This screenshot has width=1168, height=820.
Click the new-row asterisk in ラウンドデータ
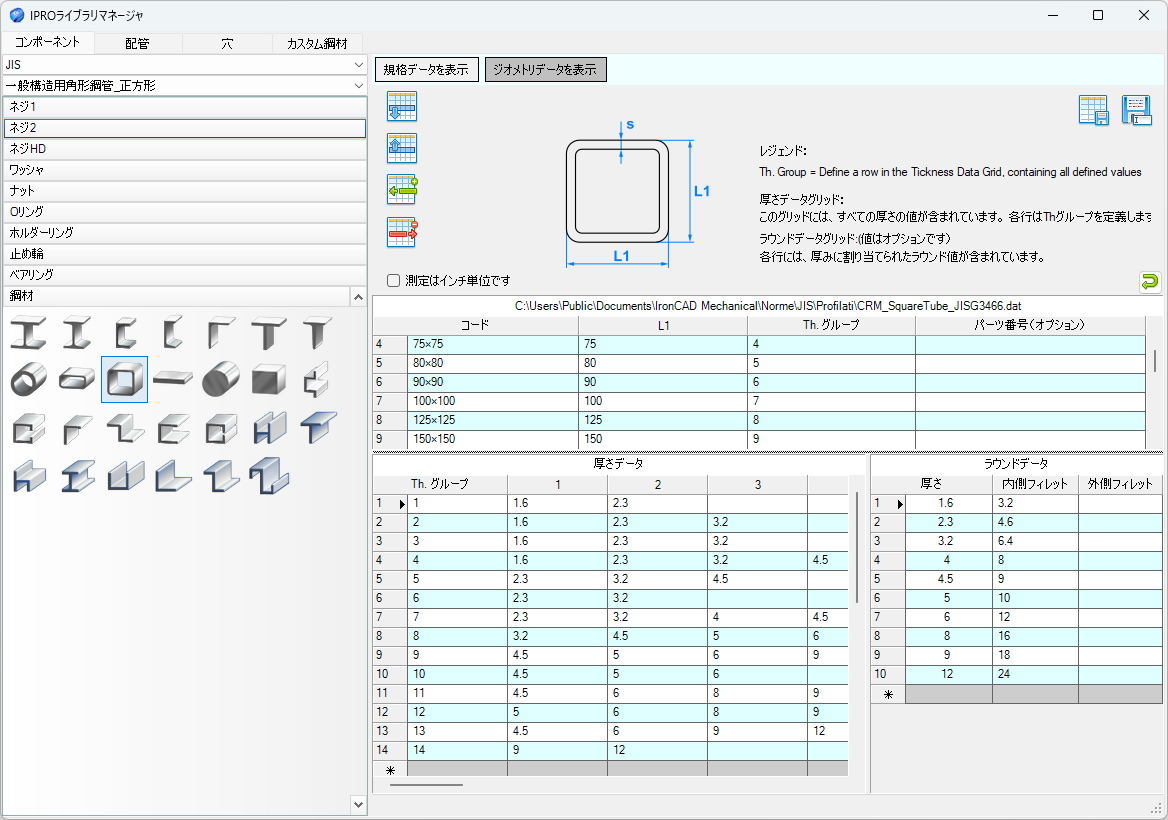(x=888, y=695)
